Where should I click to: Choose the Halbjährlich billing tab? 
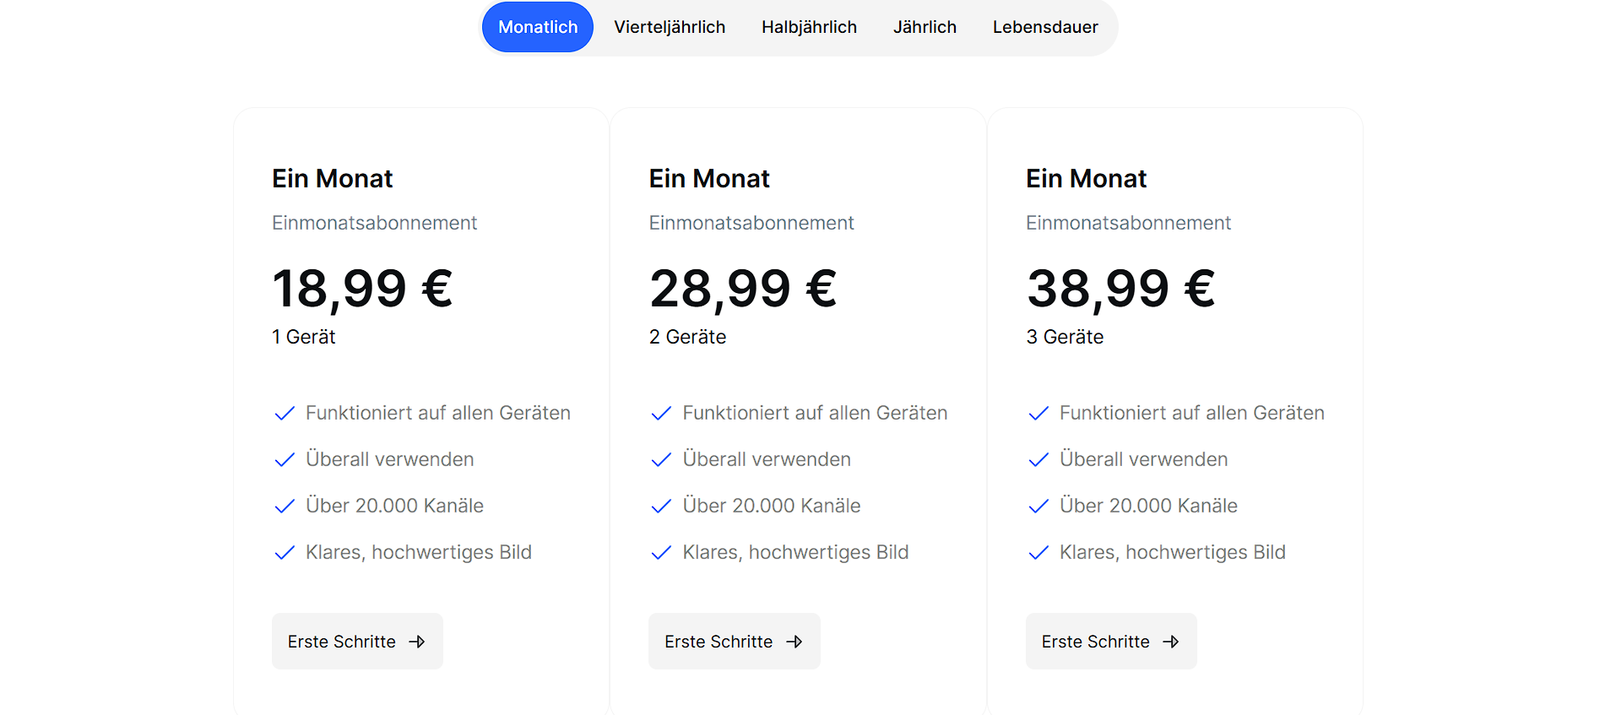point(809,27)
